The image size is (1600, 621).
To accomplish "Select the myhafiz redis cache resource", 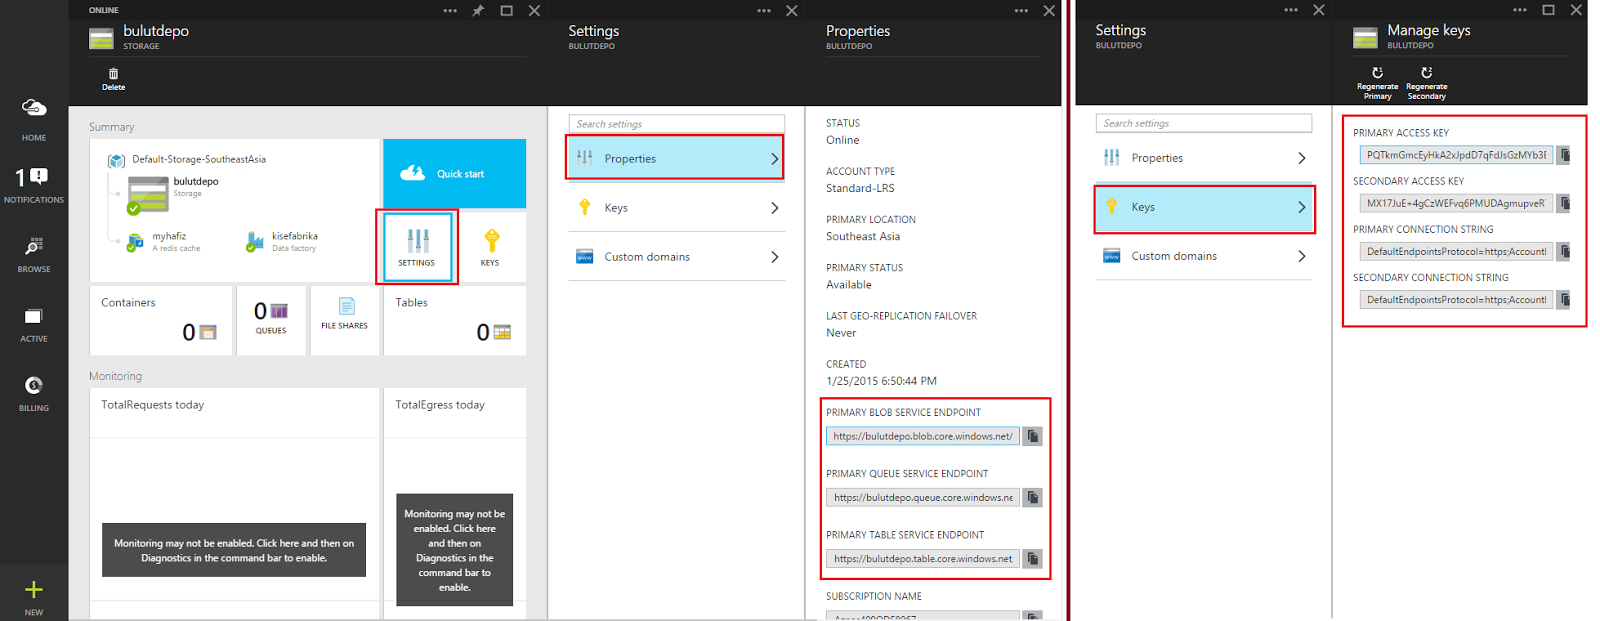I will click(164, 241).
